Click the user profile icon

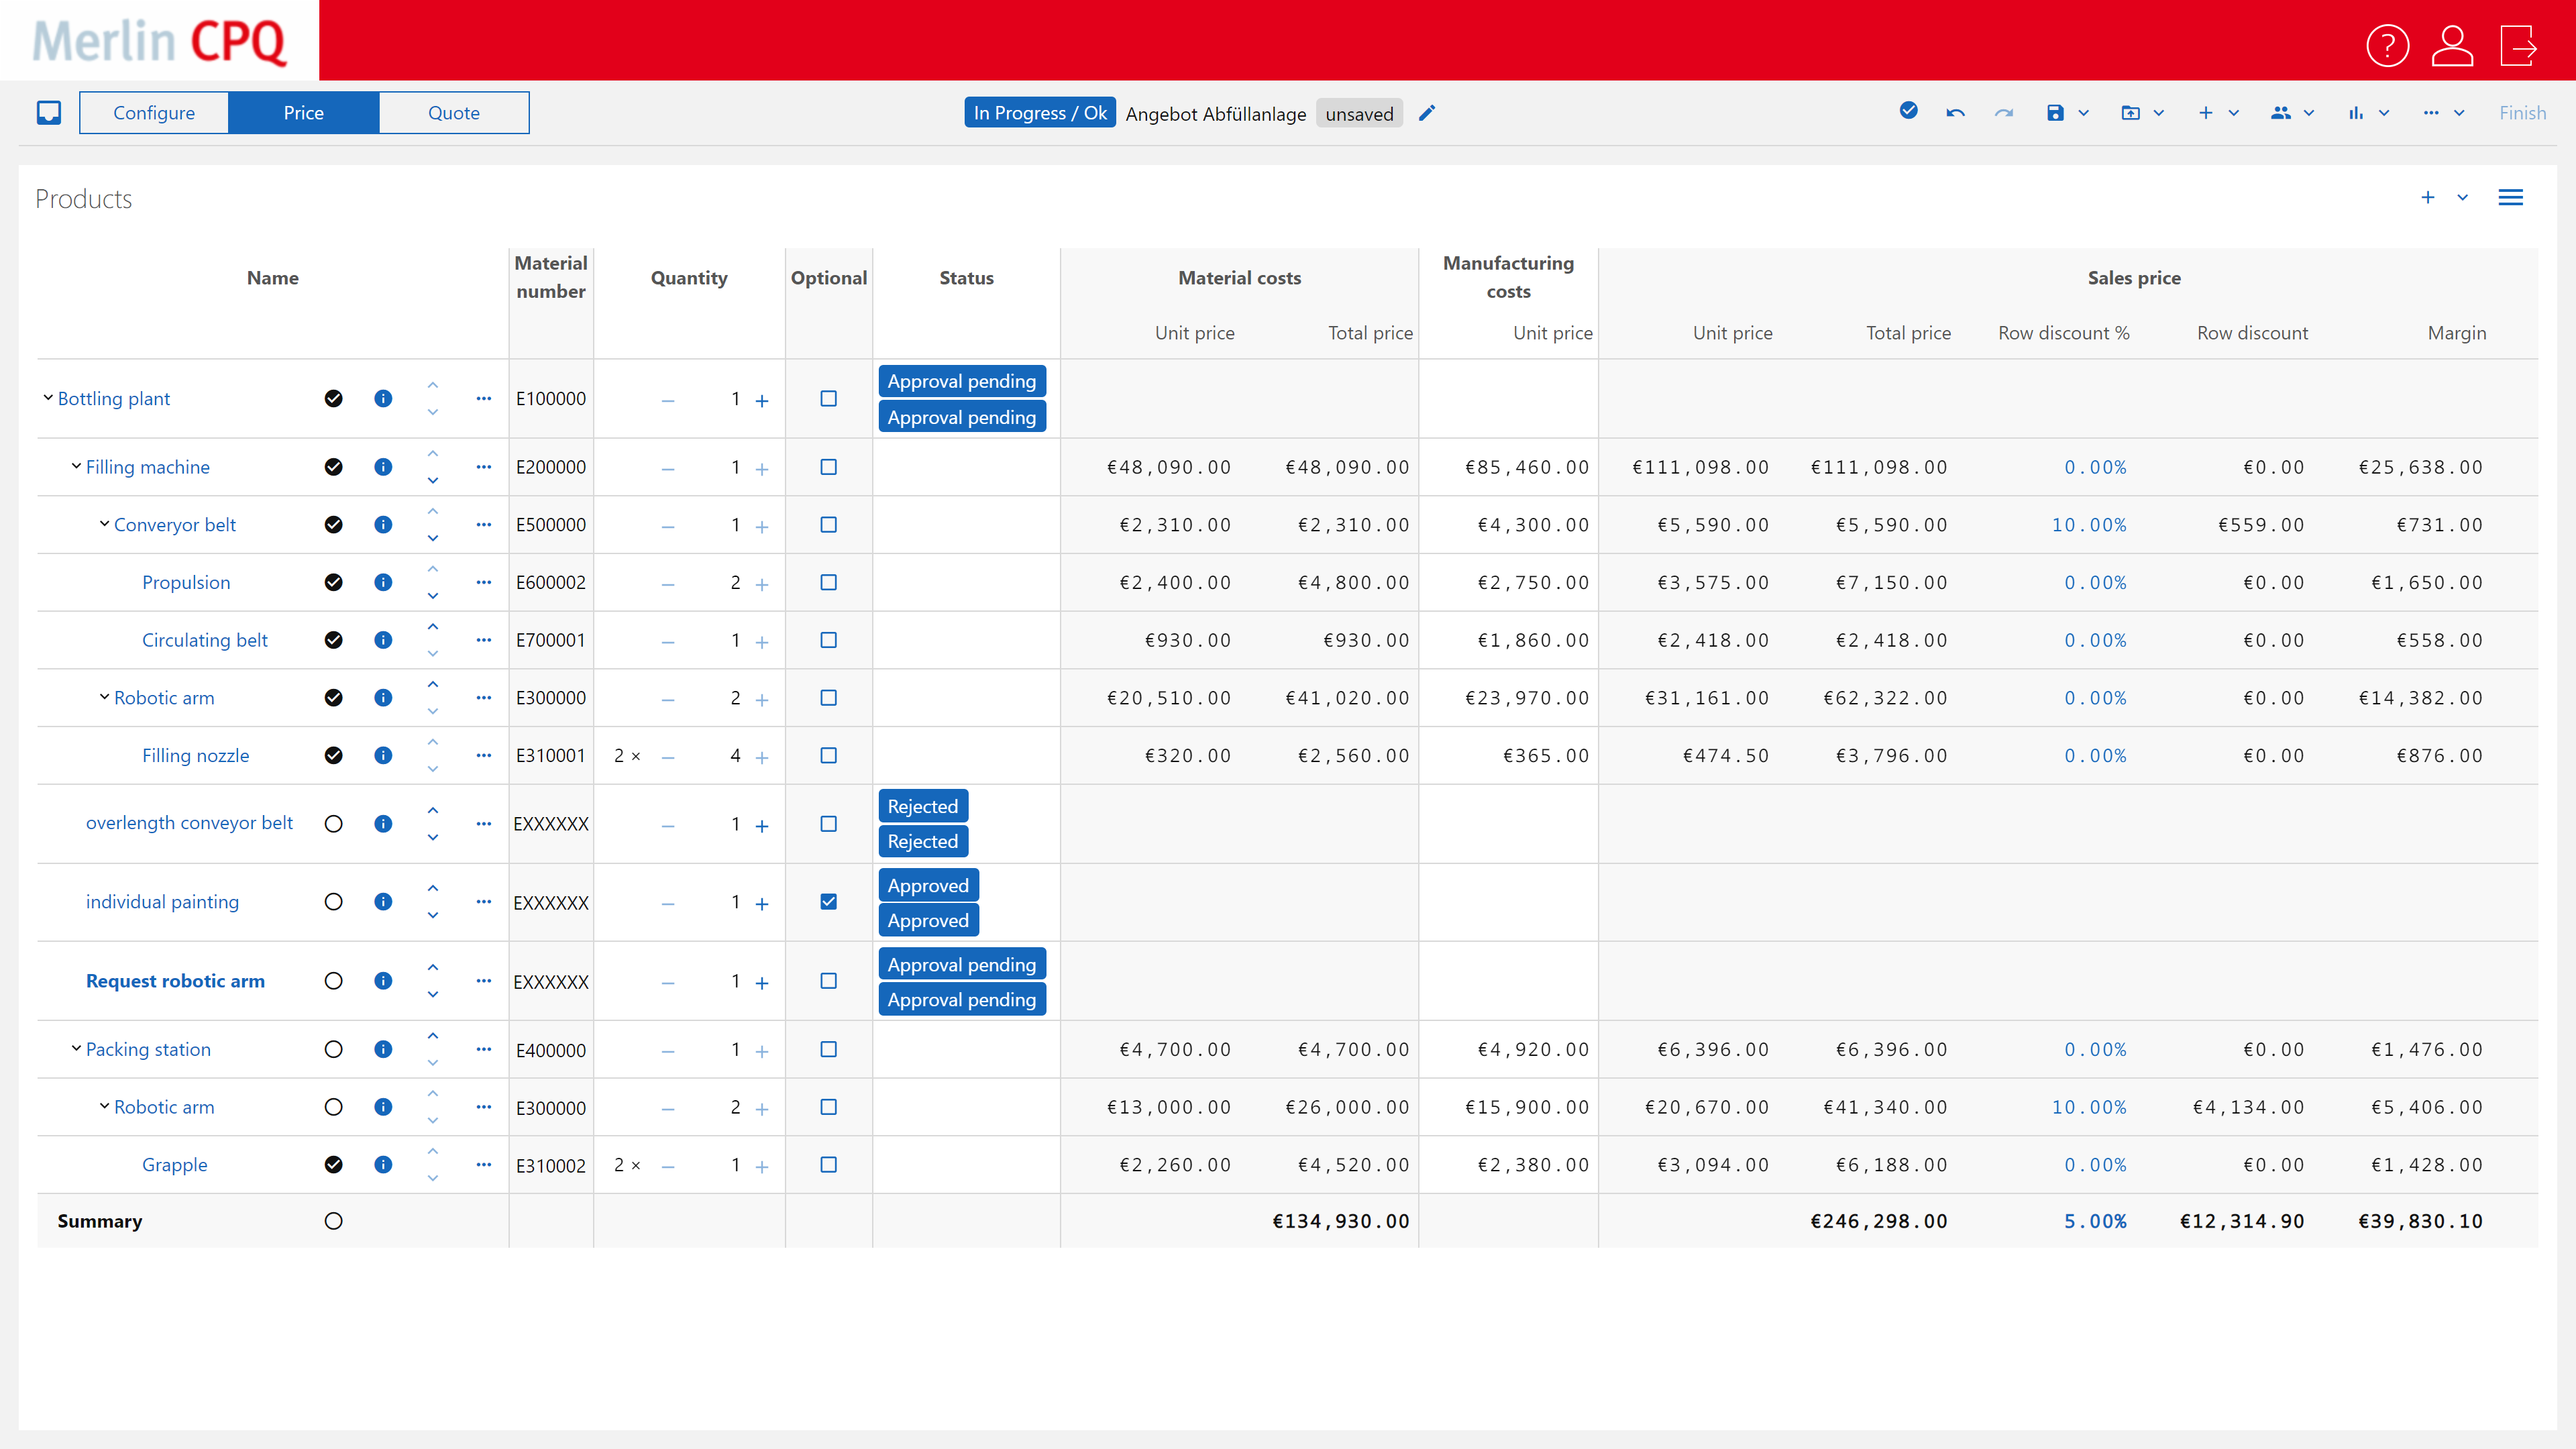(x=2452, y=45)
